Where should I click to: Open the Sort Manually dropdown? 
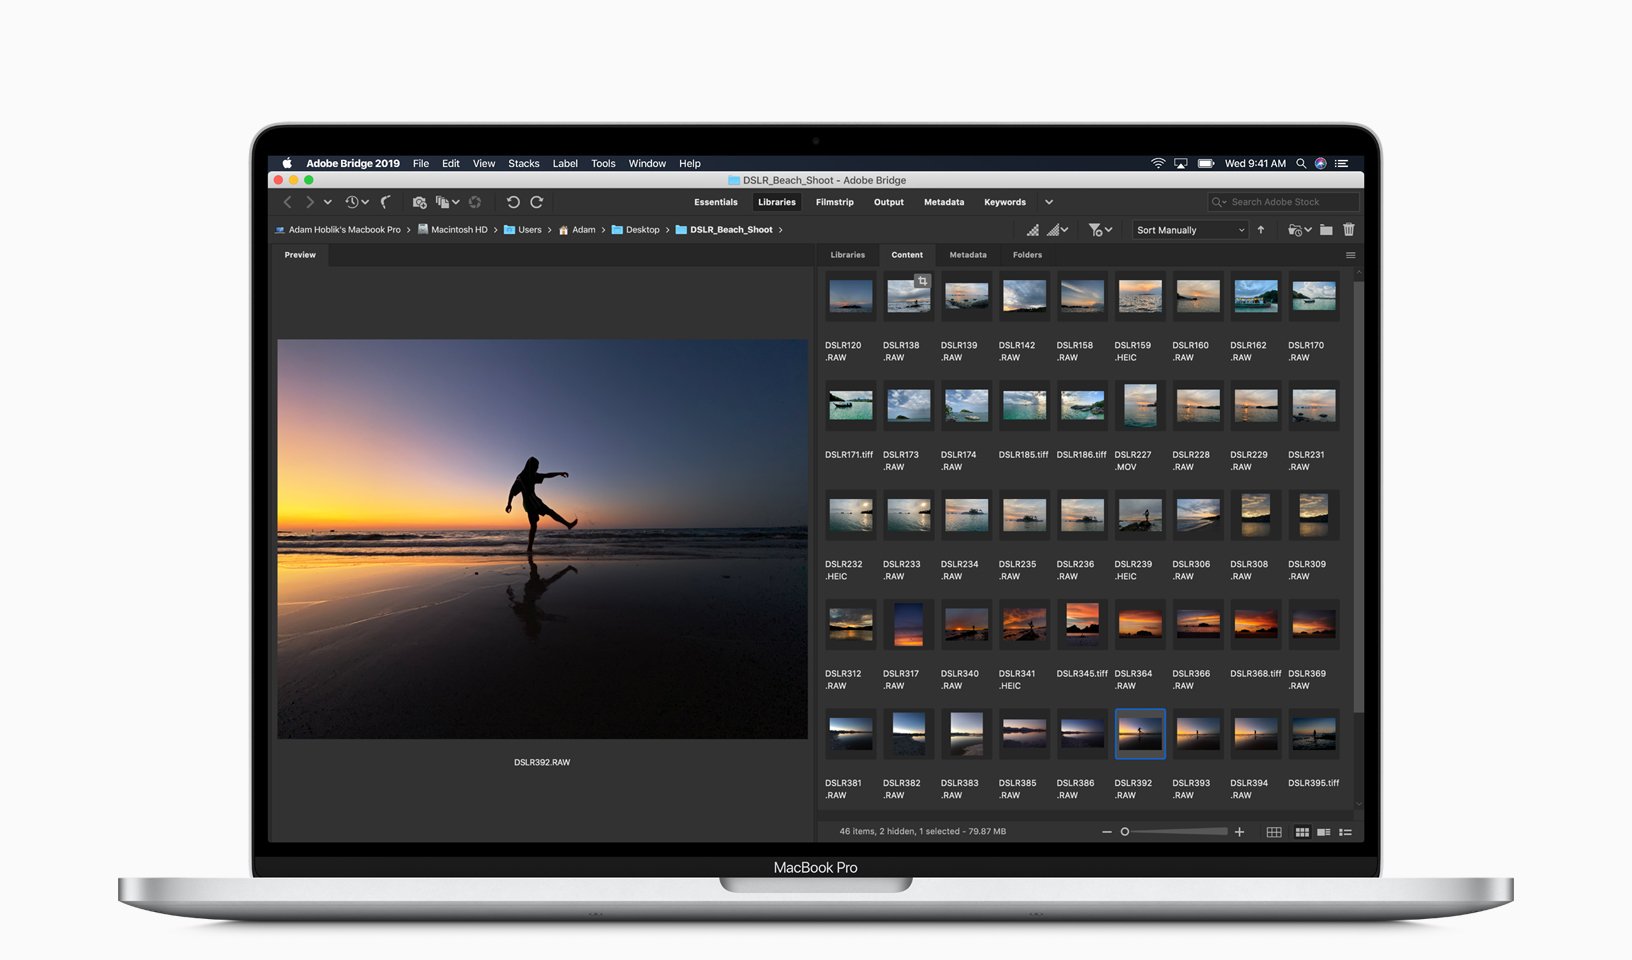pos(1190,230)
